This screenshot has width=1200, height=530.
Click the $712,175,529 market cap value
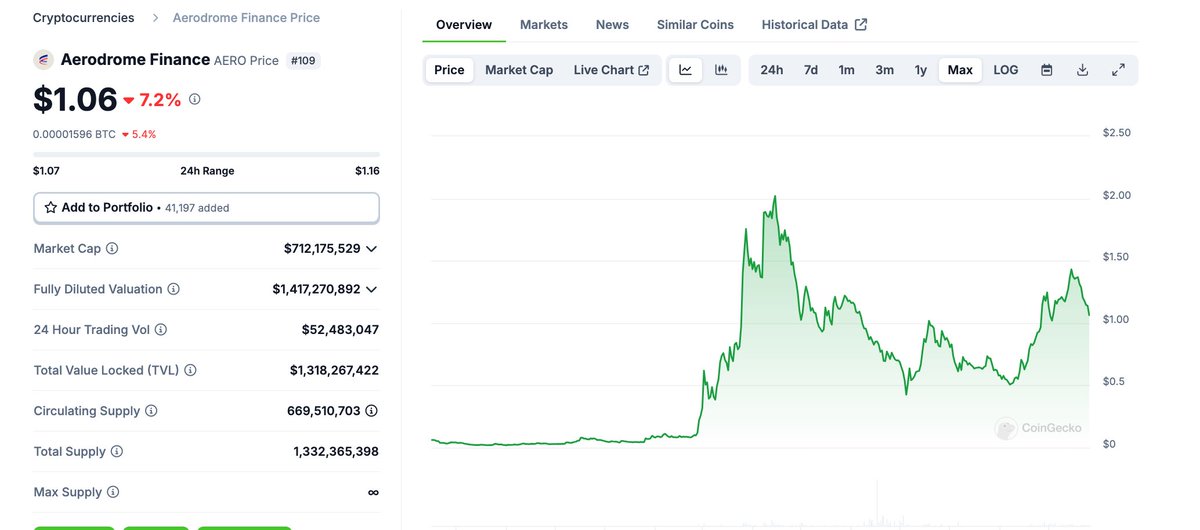pyautogui.click(x=322, y=248)
